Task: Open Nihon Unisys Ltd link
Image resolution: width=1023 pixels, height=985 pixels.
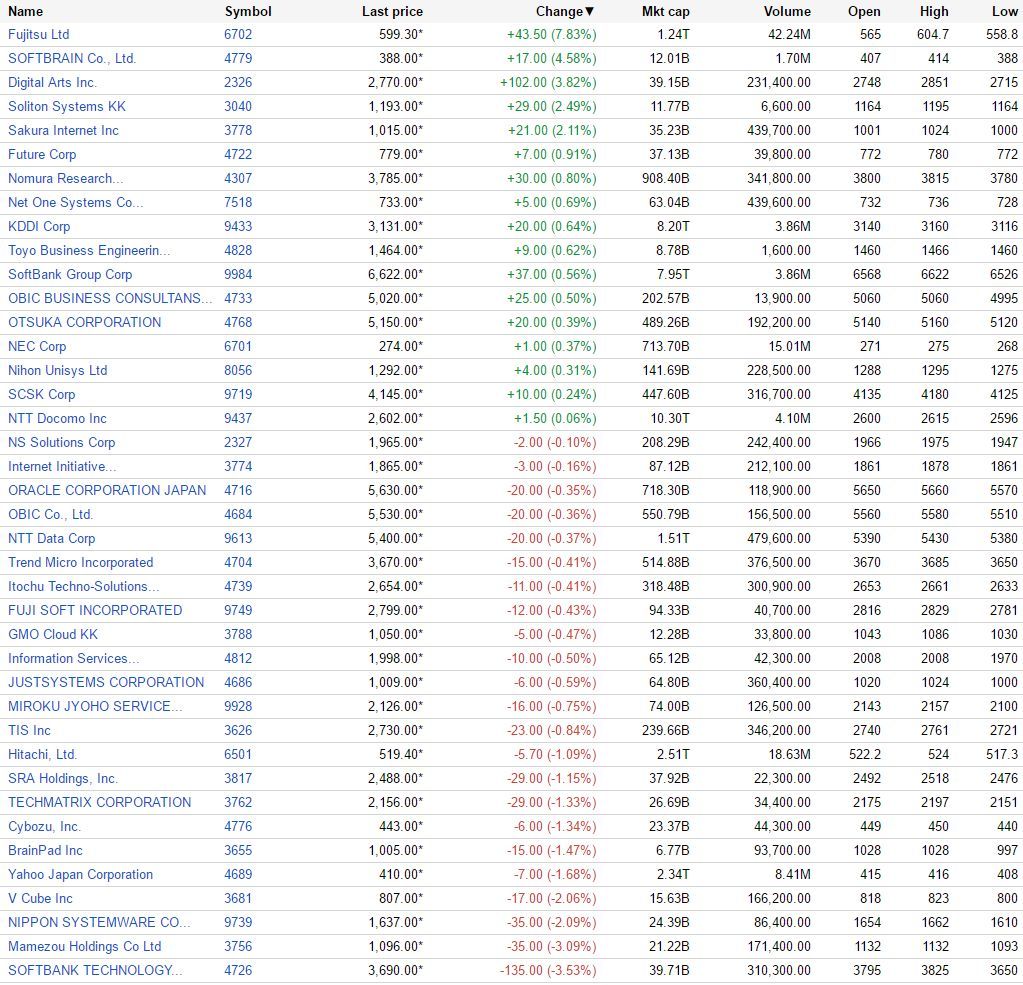Action: tap(57, 371)
